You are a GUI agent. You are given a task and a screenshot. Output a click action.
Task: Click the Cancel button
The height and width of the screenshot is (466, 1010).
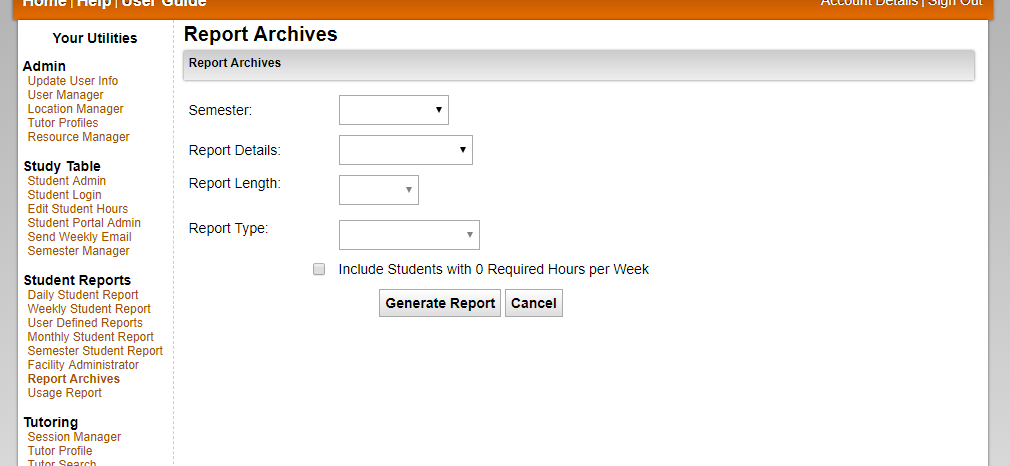[x=533, y=304]
